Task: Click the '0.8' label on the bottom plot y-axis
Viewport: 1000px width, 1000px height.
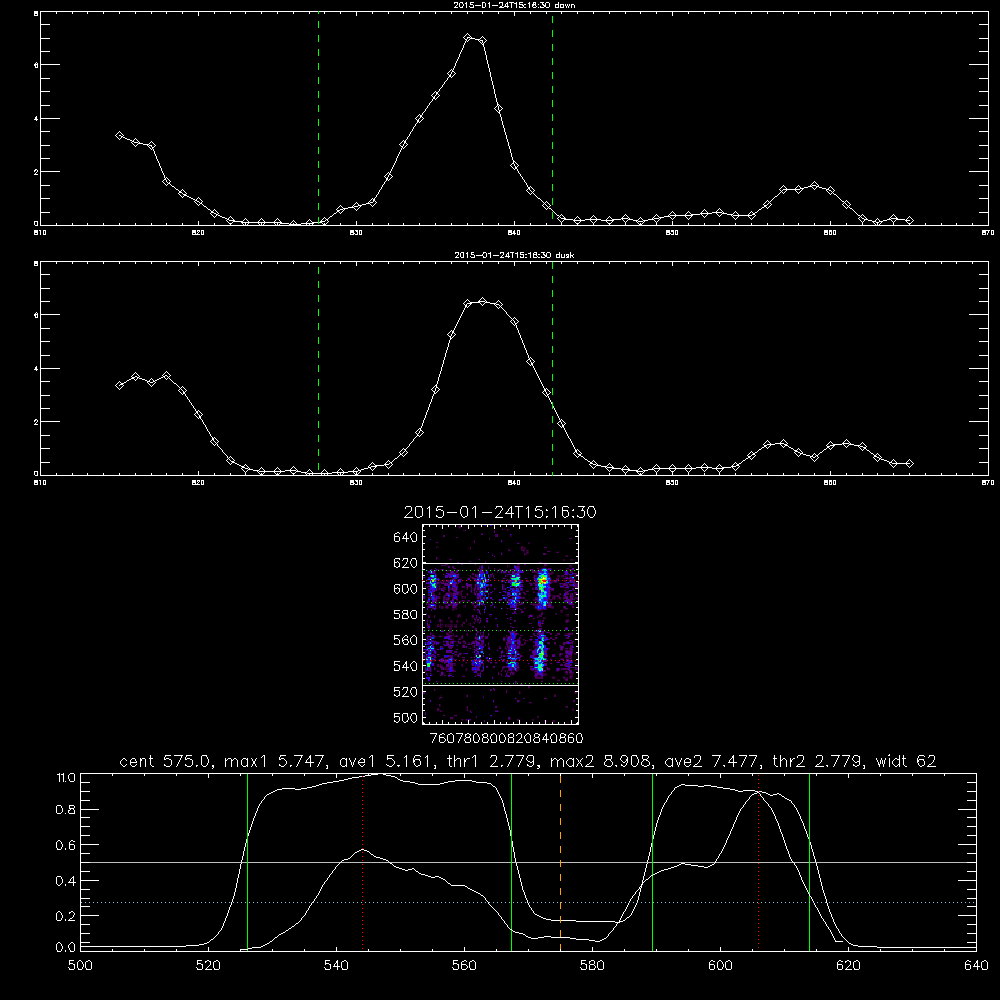Action: pos(66,810)
